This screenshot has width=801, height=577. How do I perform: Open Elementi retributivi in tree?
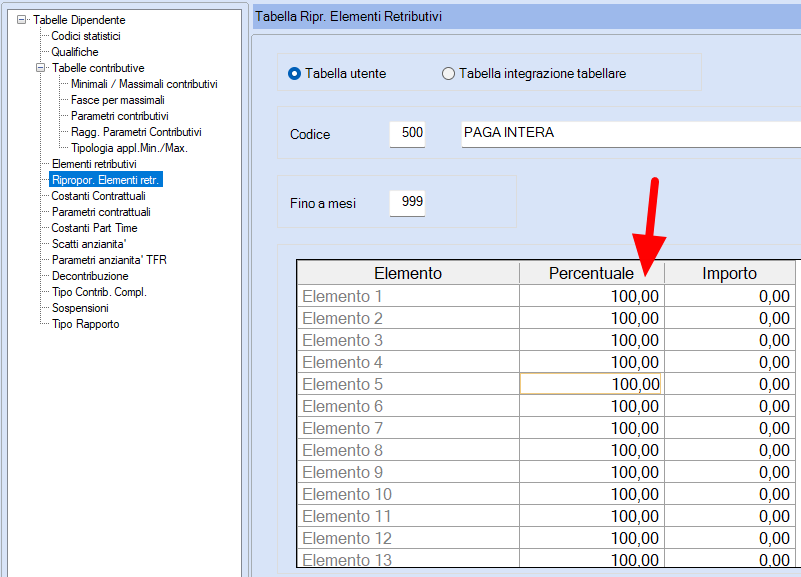(x=94, y=164)
